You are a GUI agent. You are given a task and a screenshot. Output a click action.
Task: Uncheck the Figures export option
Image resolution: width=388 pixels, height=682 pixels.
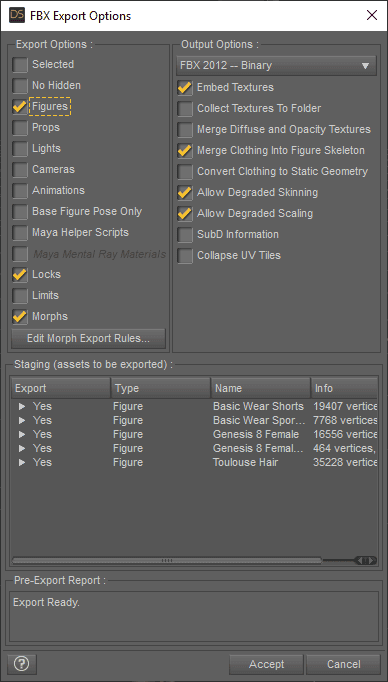pyautogui.click(x=20, y=107)
